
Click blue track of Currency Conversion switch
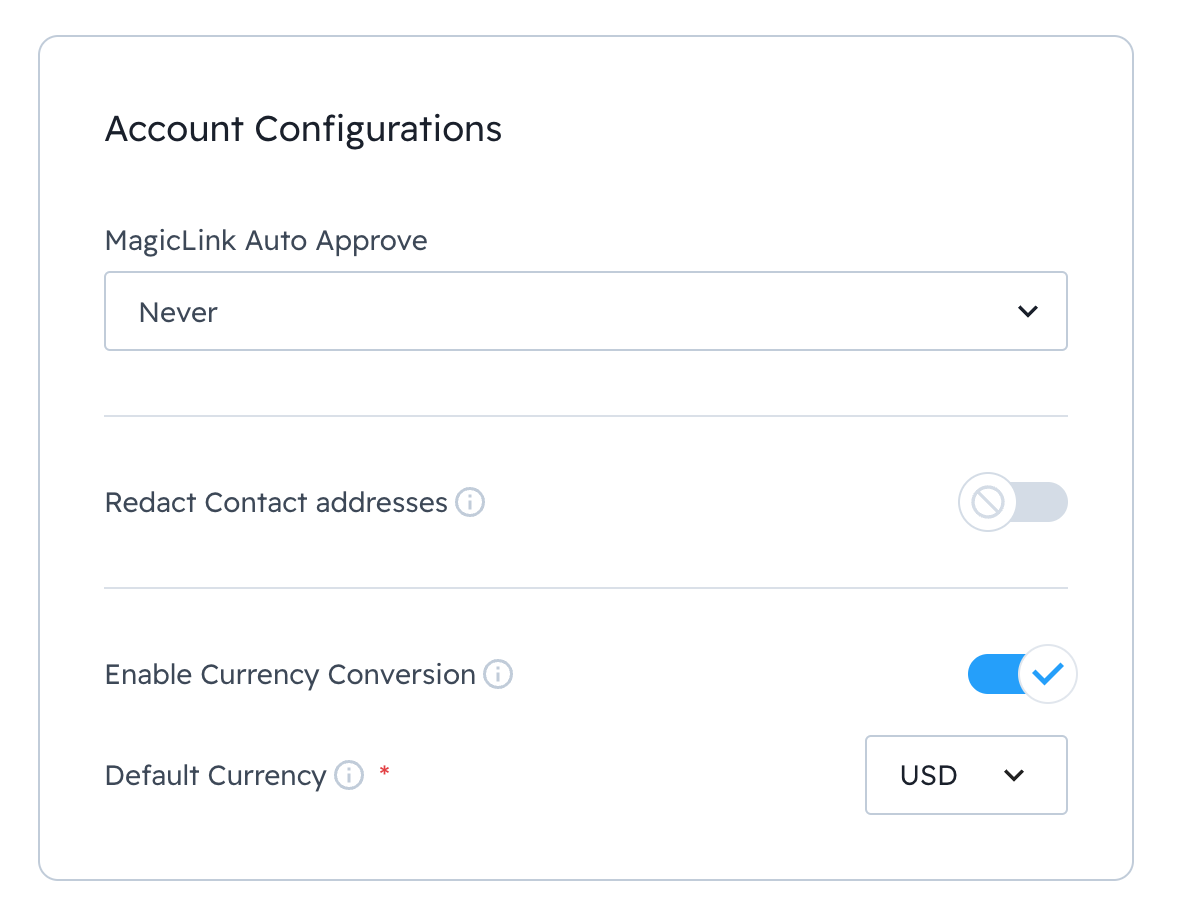click(990, 674)
